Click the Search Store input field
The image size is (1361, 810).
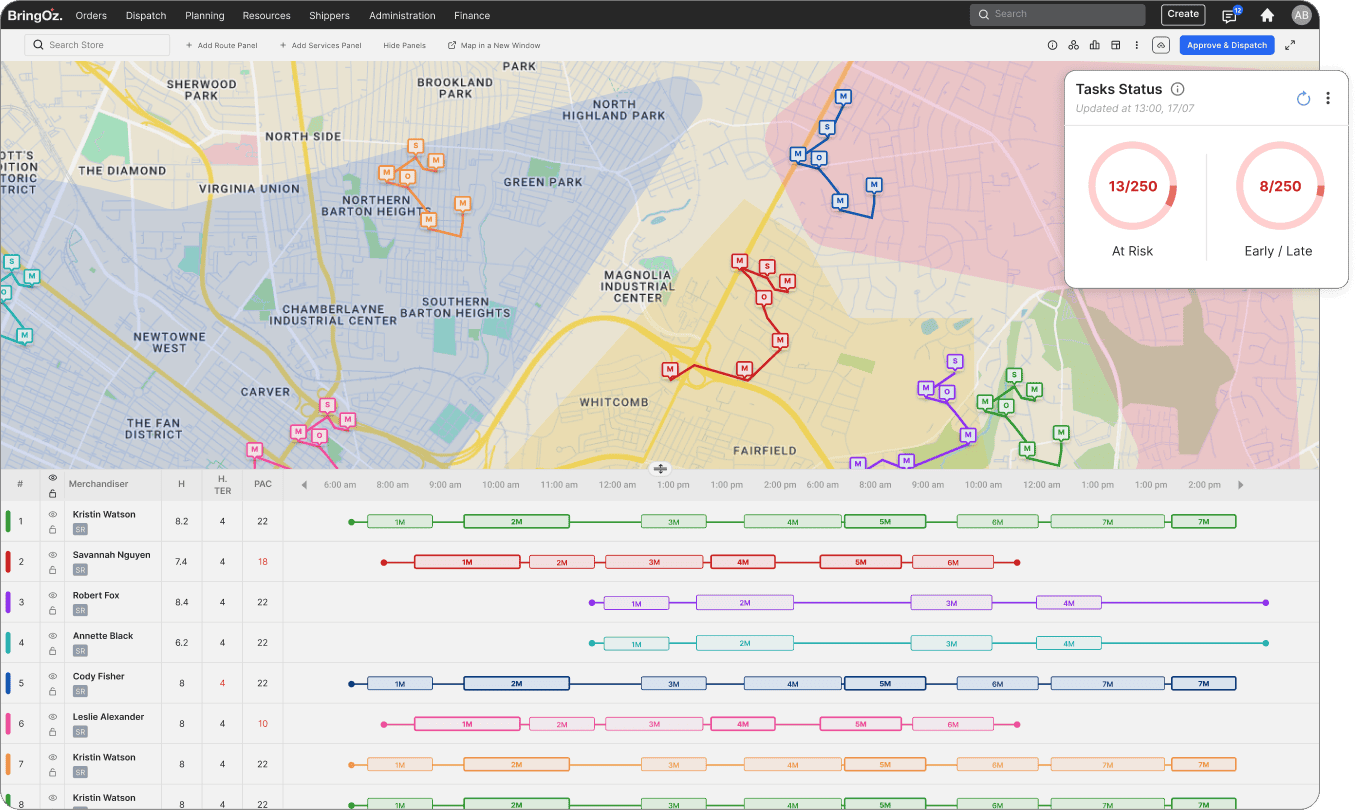click(x=97, y=45)
